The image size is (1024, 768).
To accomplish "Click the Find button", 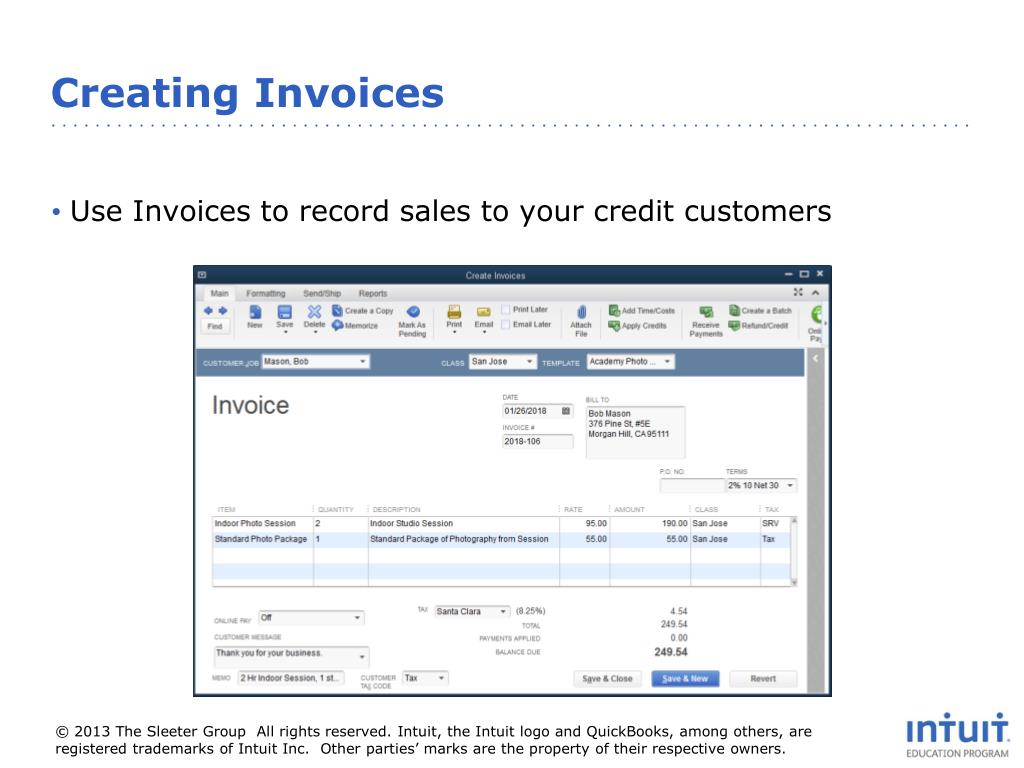I will [x=215, y=327].
